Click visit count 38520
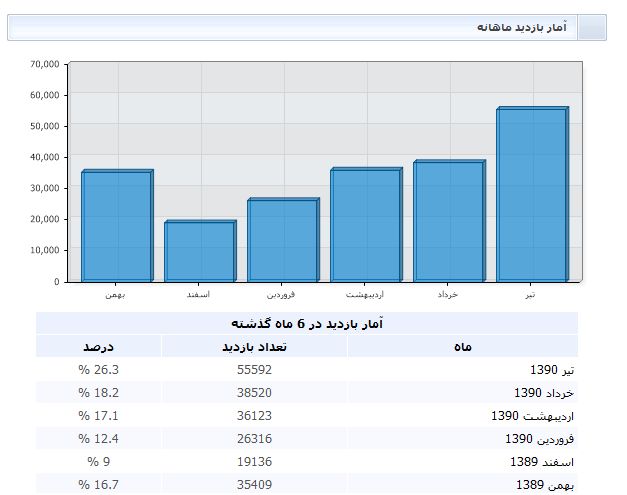The image size is (627, 495). point(254,393)
